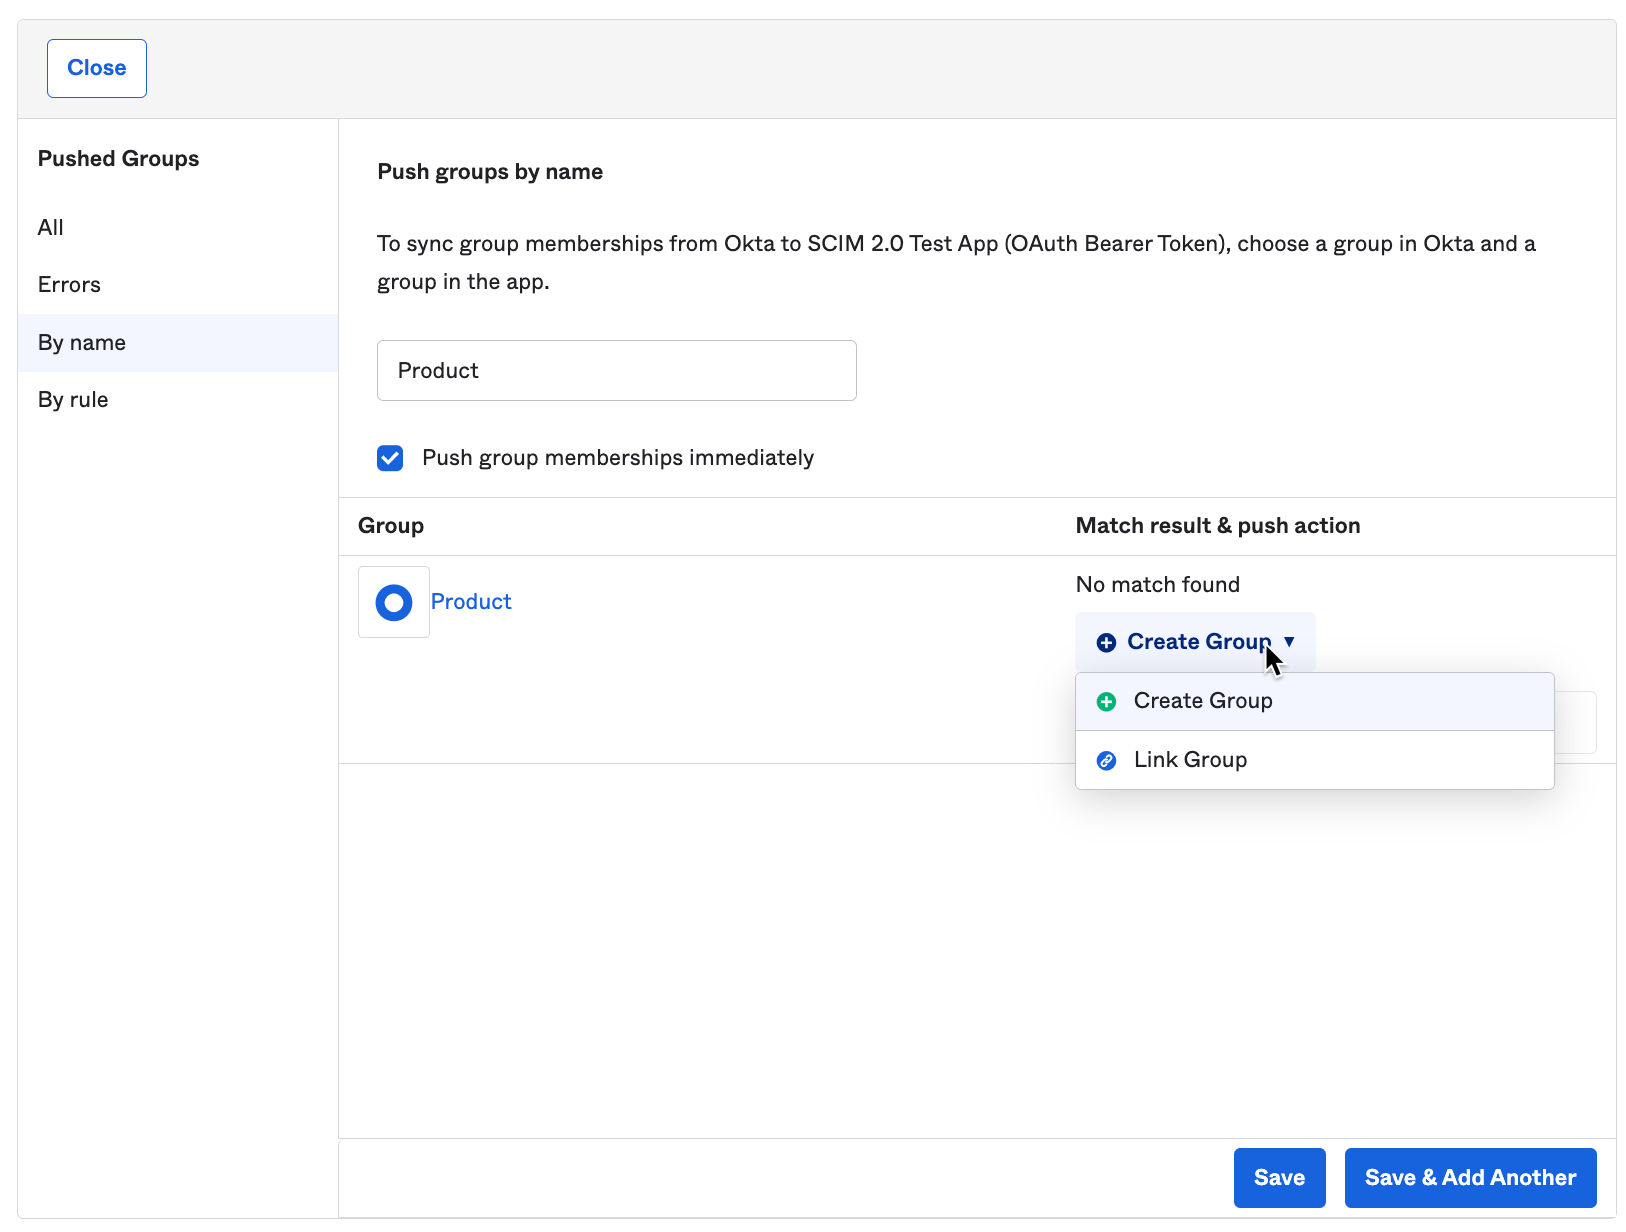Select the By name tab
Image resolution: width=1626 pixels, height=1232 pixels.
(x=81, y=342)
